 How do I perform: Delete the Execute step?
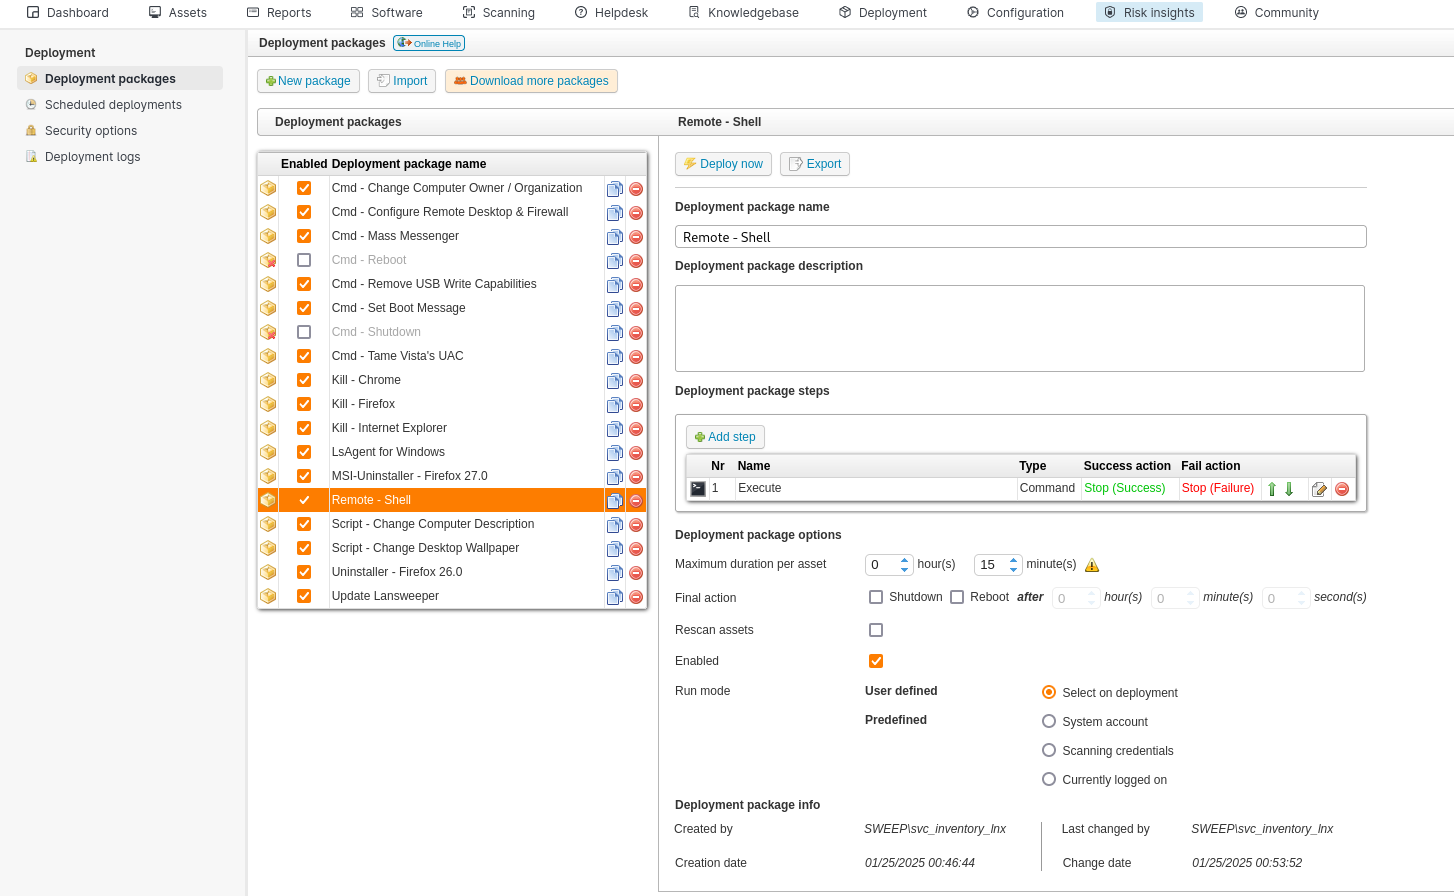click(x=1342, y=489)
